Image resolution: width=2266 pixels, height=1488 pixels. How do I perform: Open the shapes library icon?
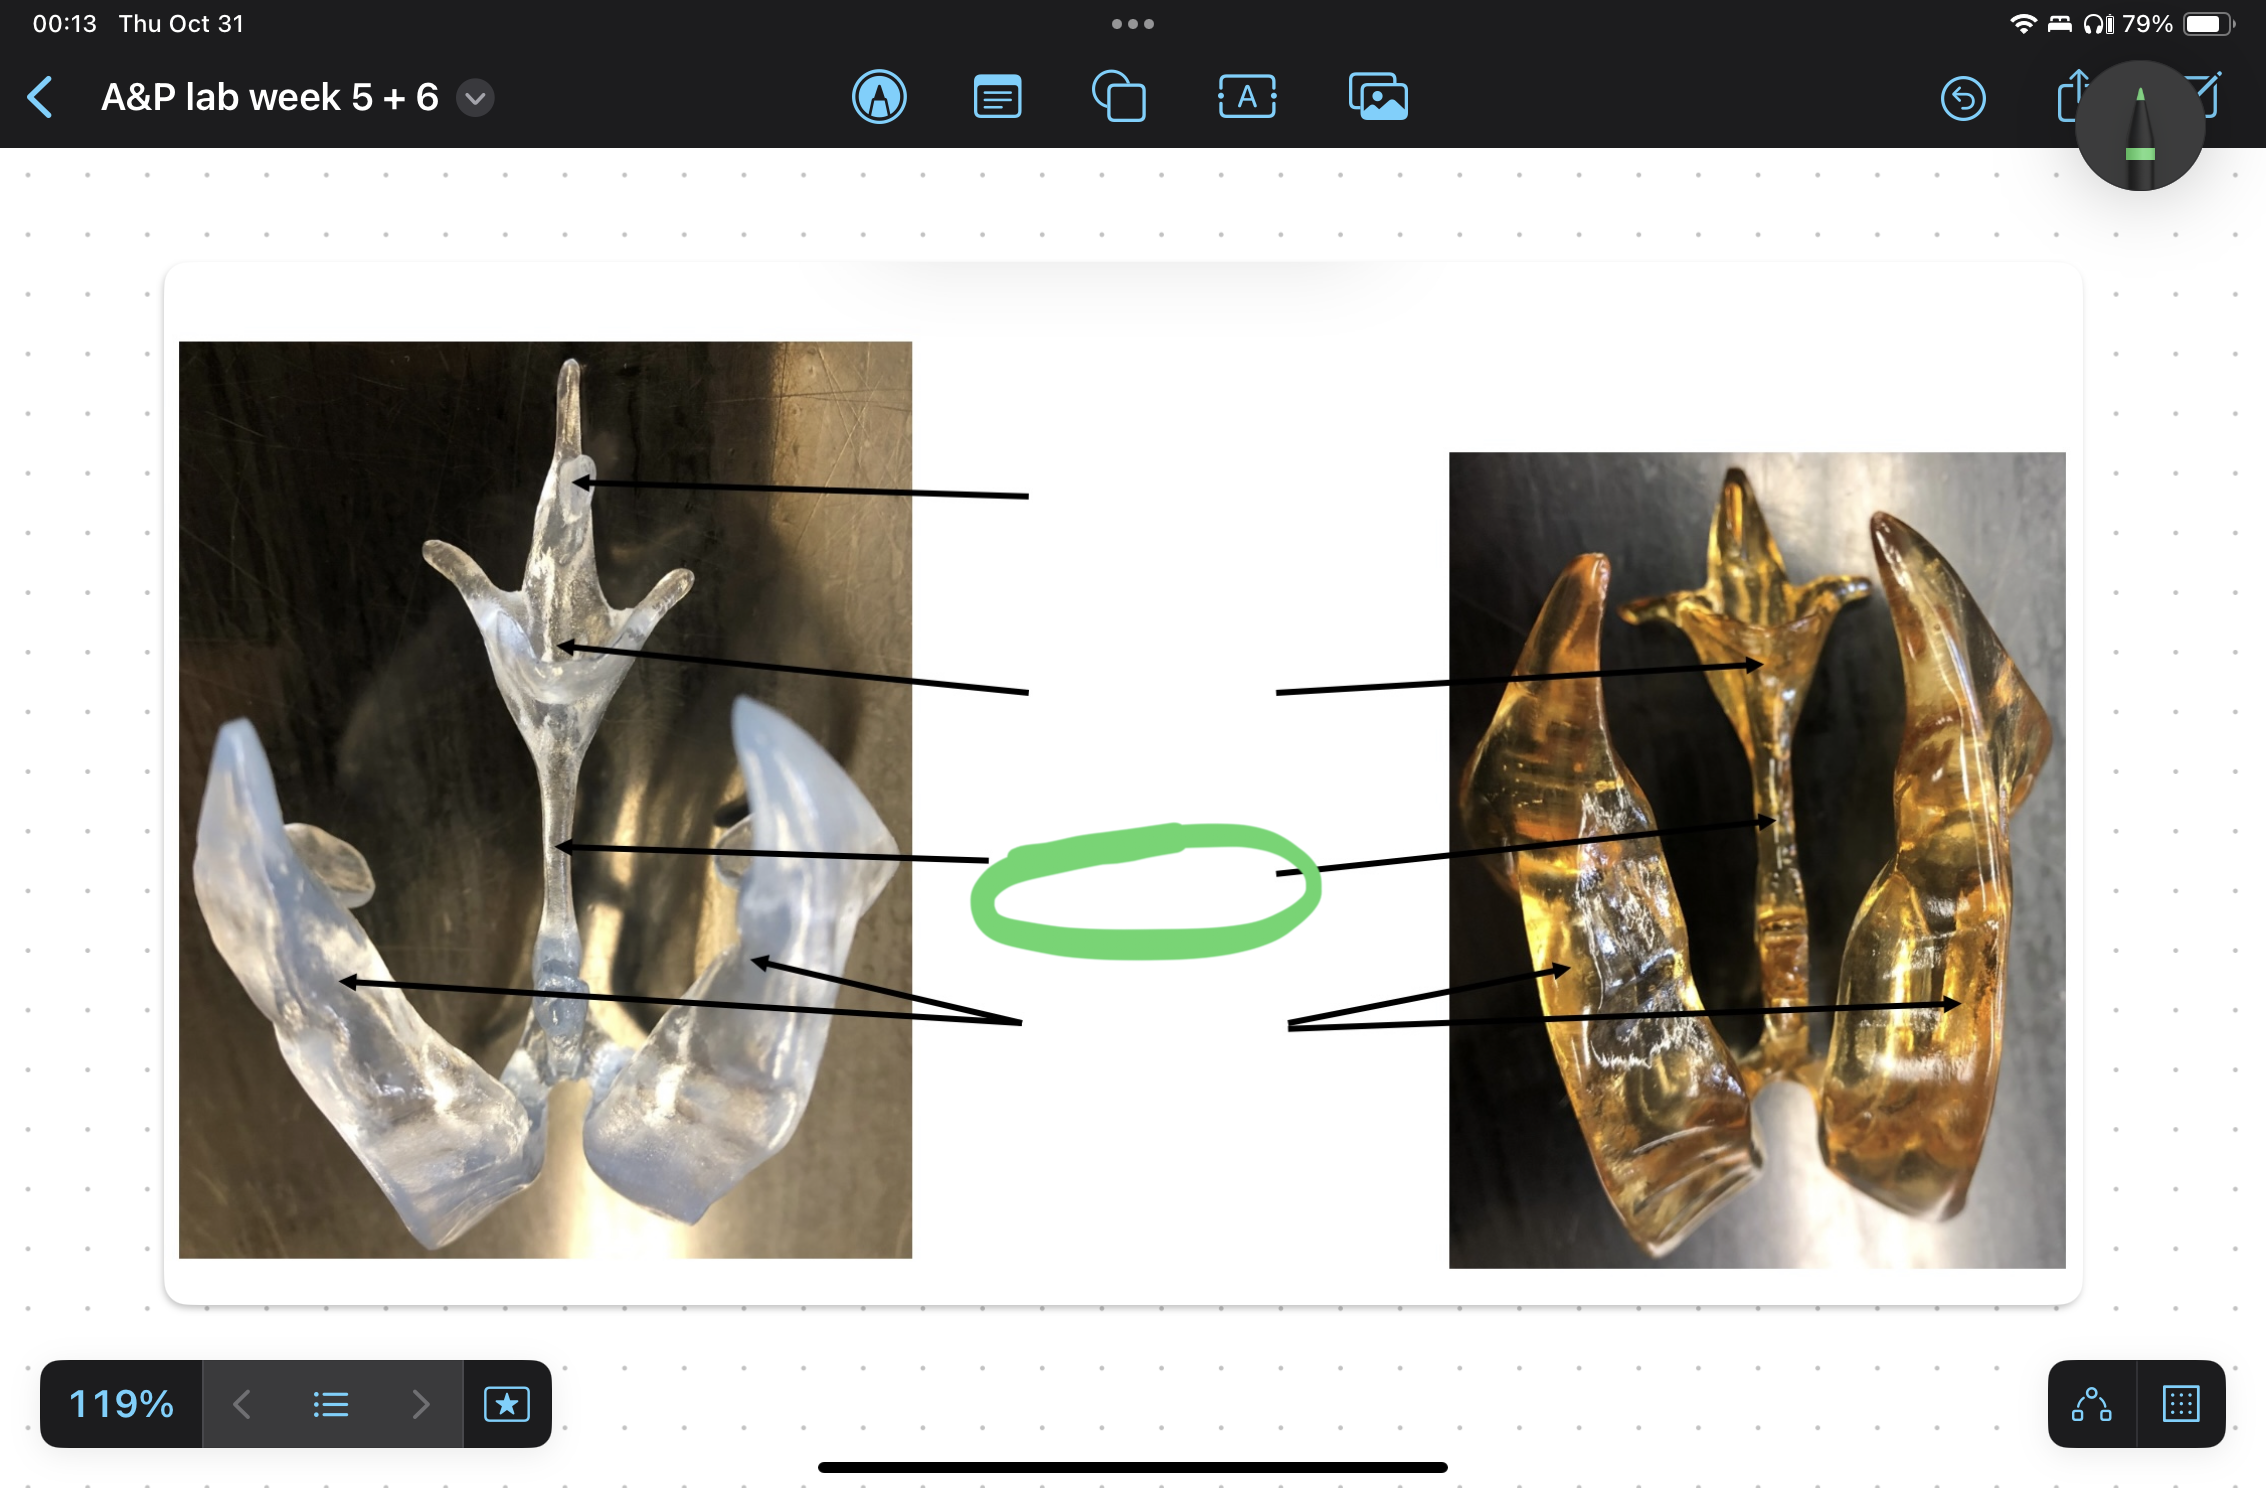point(1119,98)
